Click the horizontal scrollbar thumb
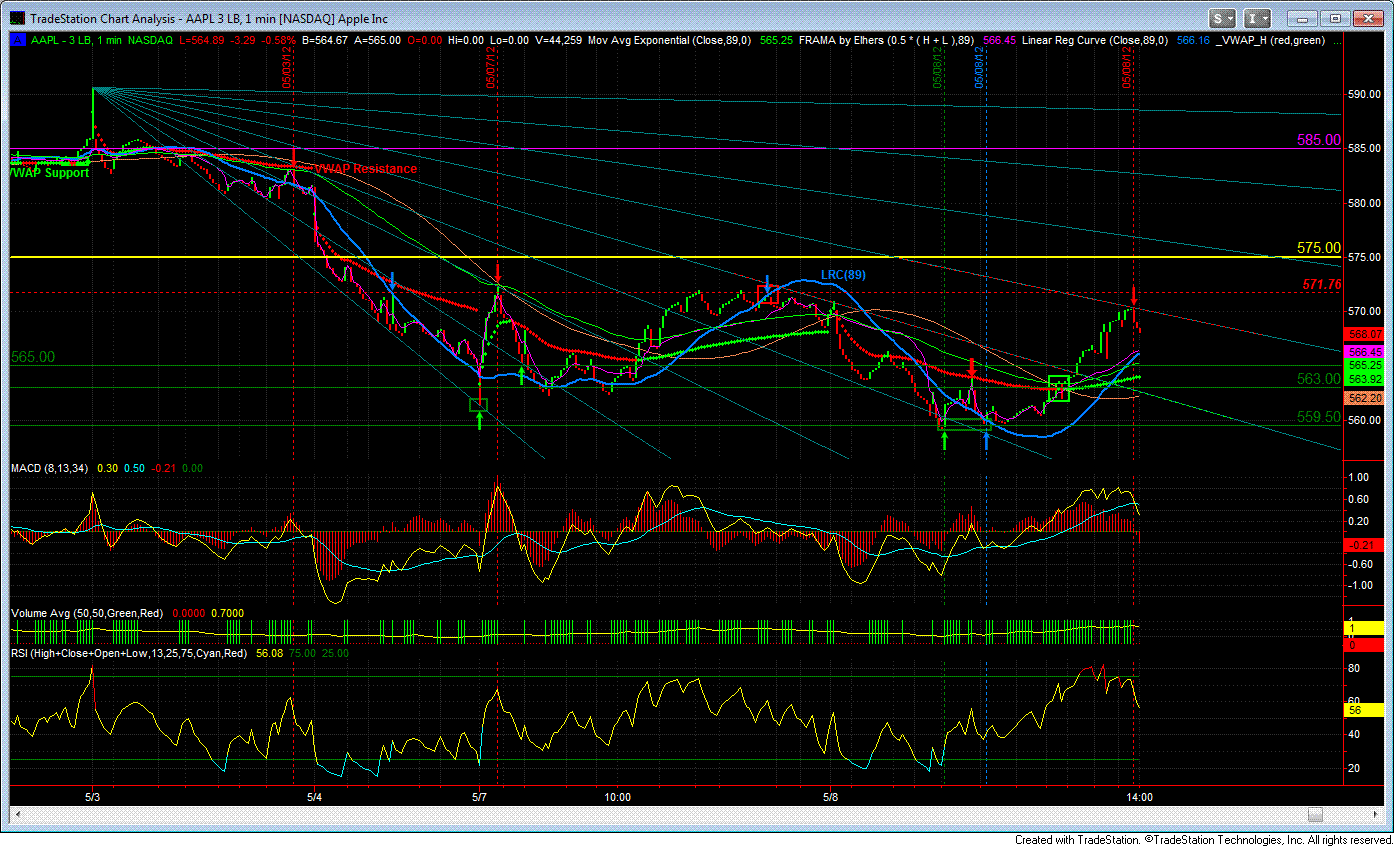1394x846 pixels. tap(1316, 814)
